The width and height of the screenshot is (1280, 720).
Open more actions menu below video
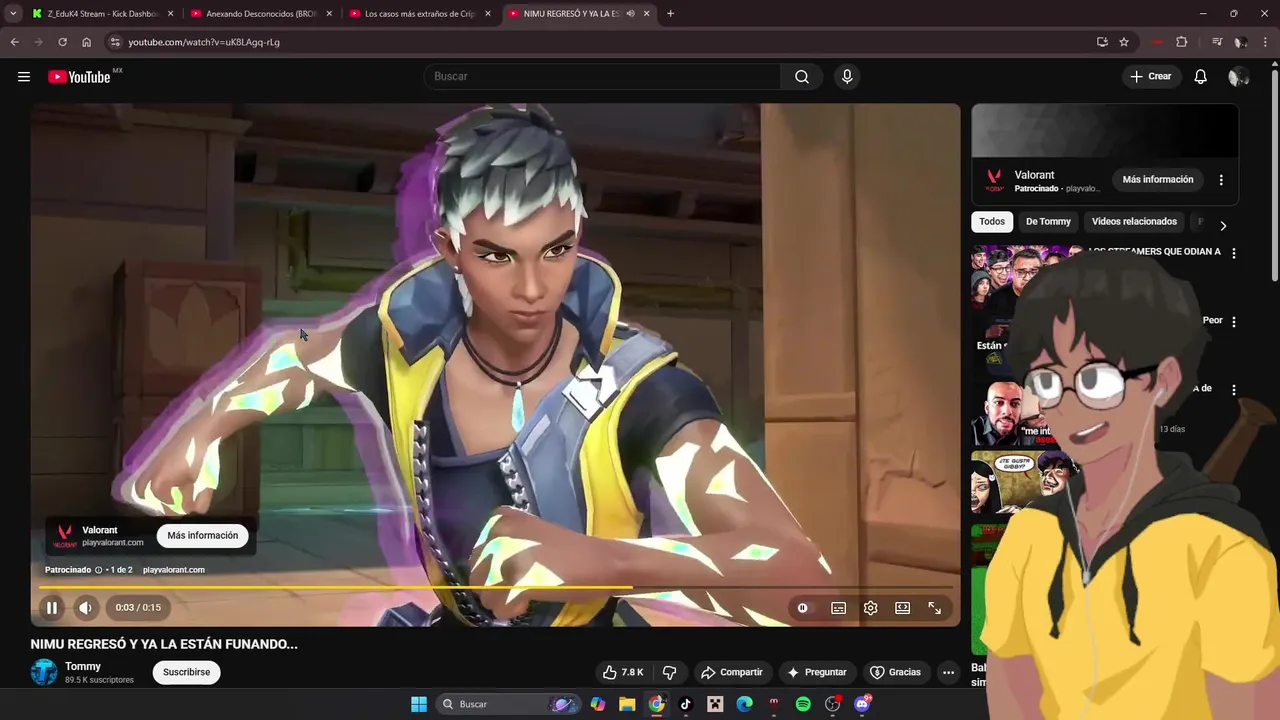coord(948,672)
